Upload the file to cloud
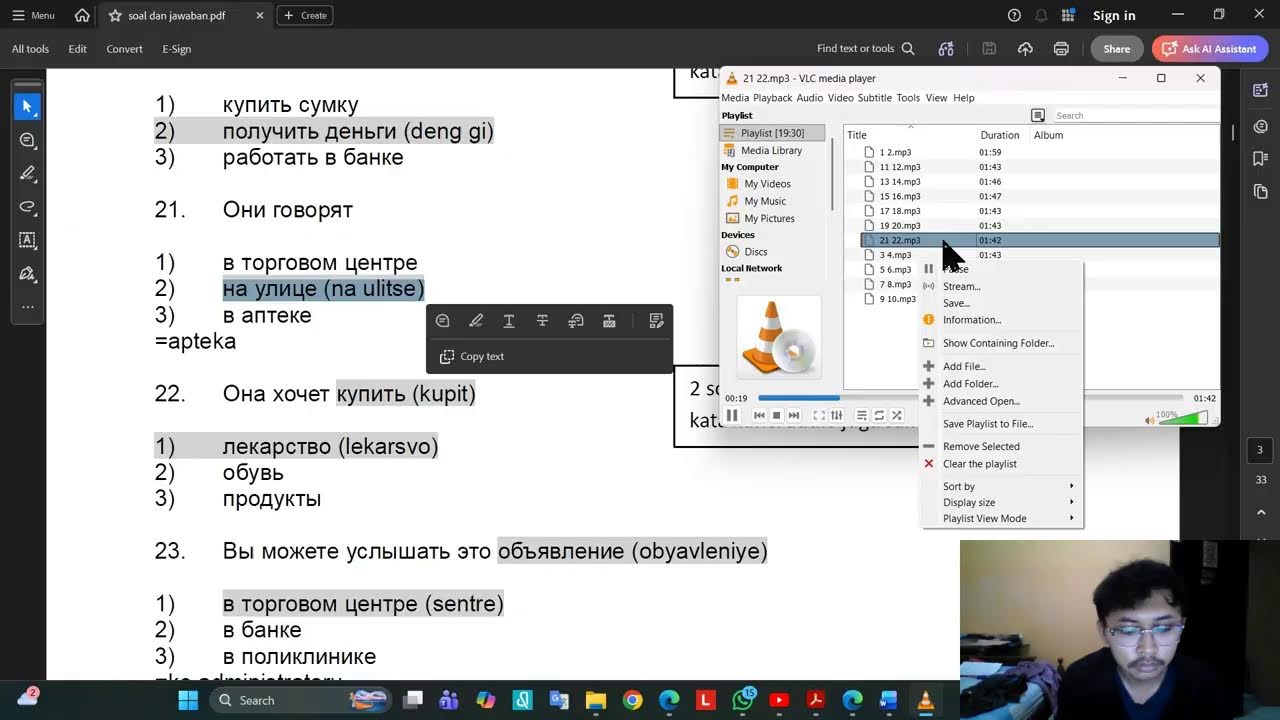 (x=1025, y=49)
